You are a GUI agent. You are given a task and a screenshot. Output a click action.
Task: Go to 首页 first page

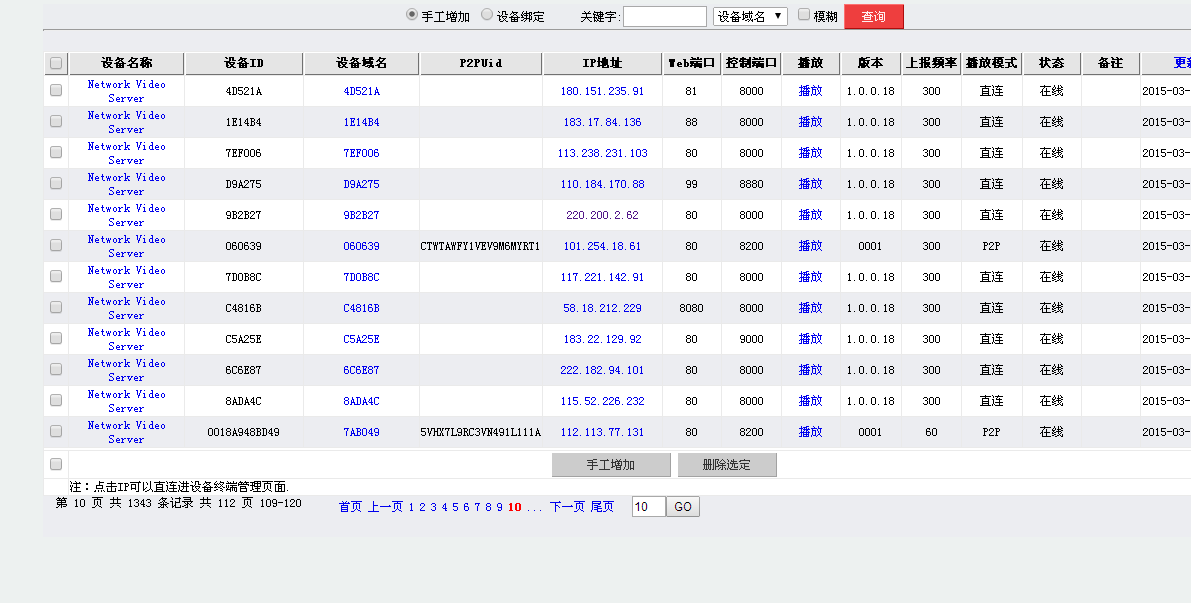tap(350, 507)
